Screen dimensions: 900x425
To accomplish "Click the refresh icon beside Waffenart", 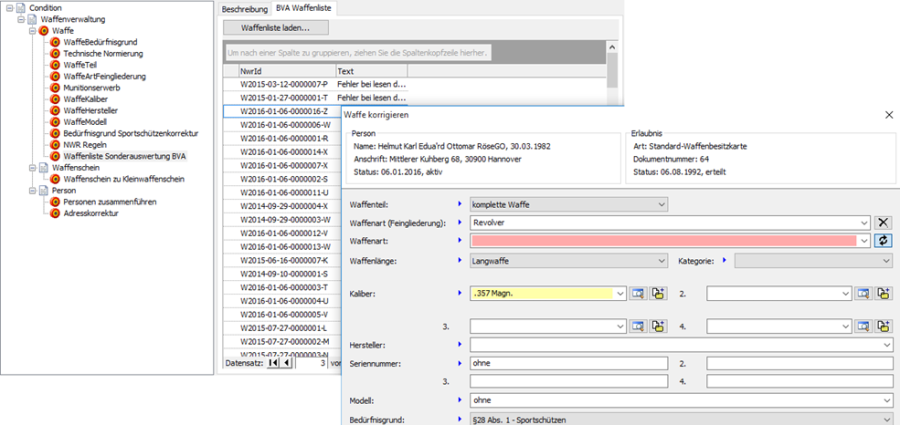I will click(883, 241).
